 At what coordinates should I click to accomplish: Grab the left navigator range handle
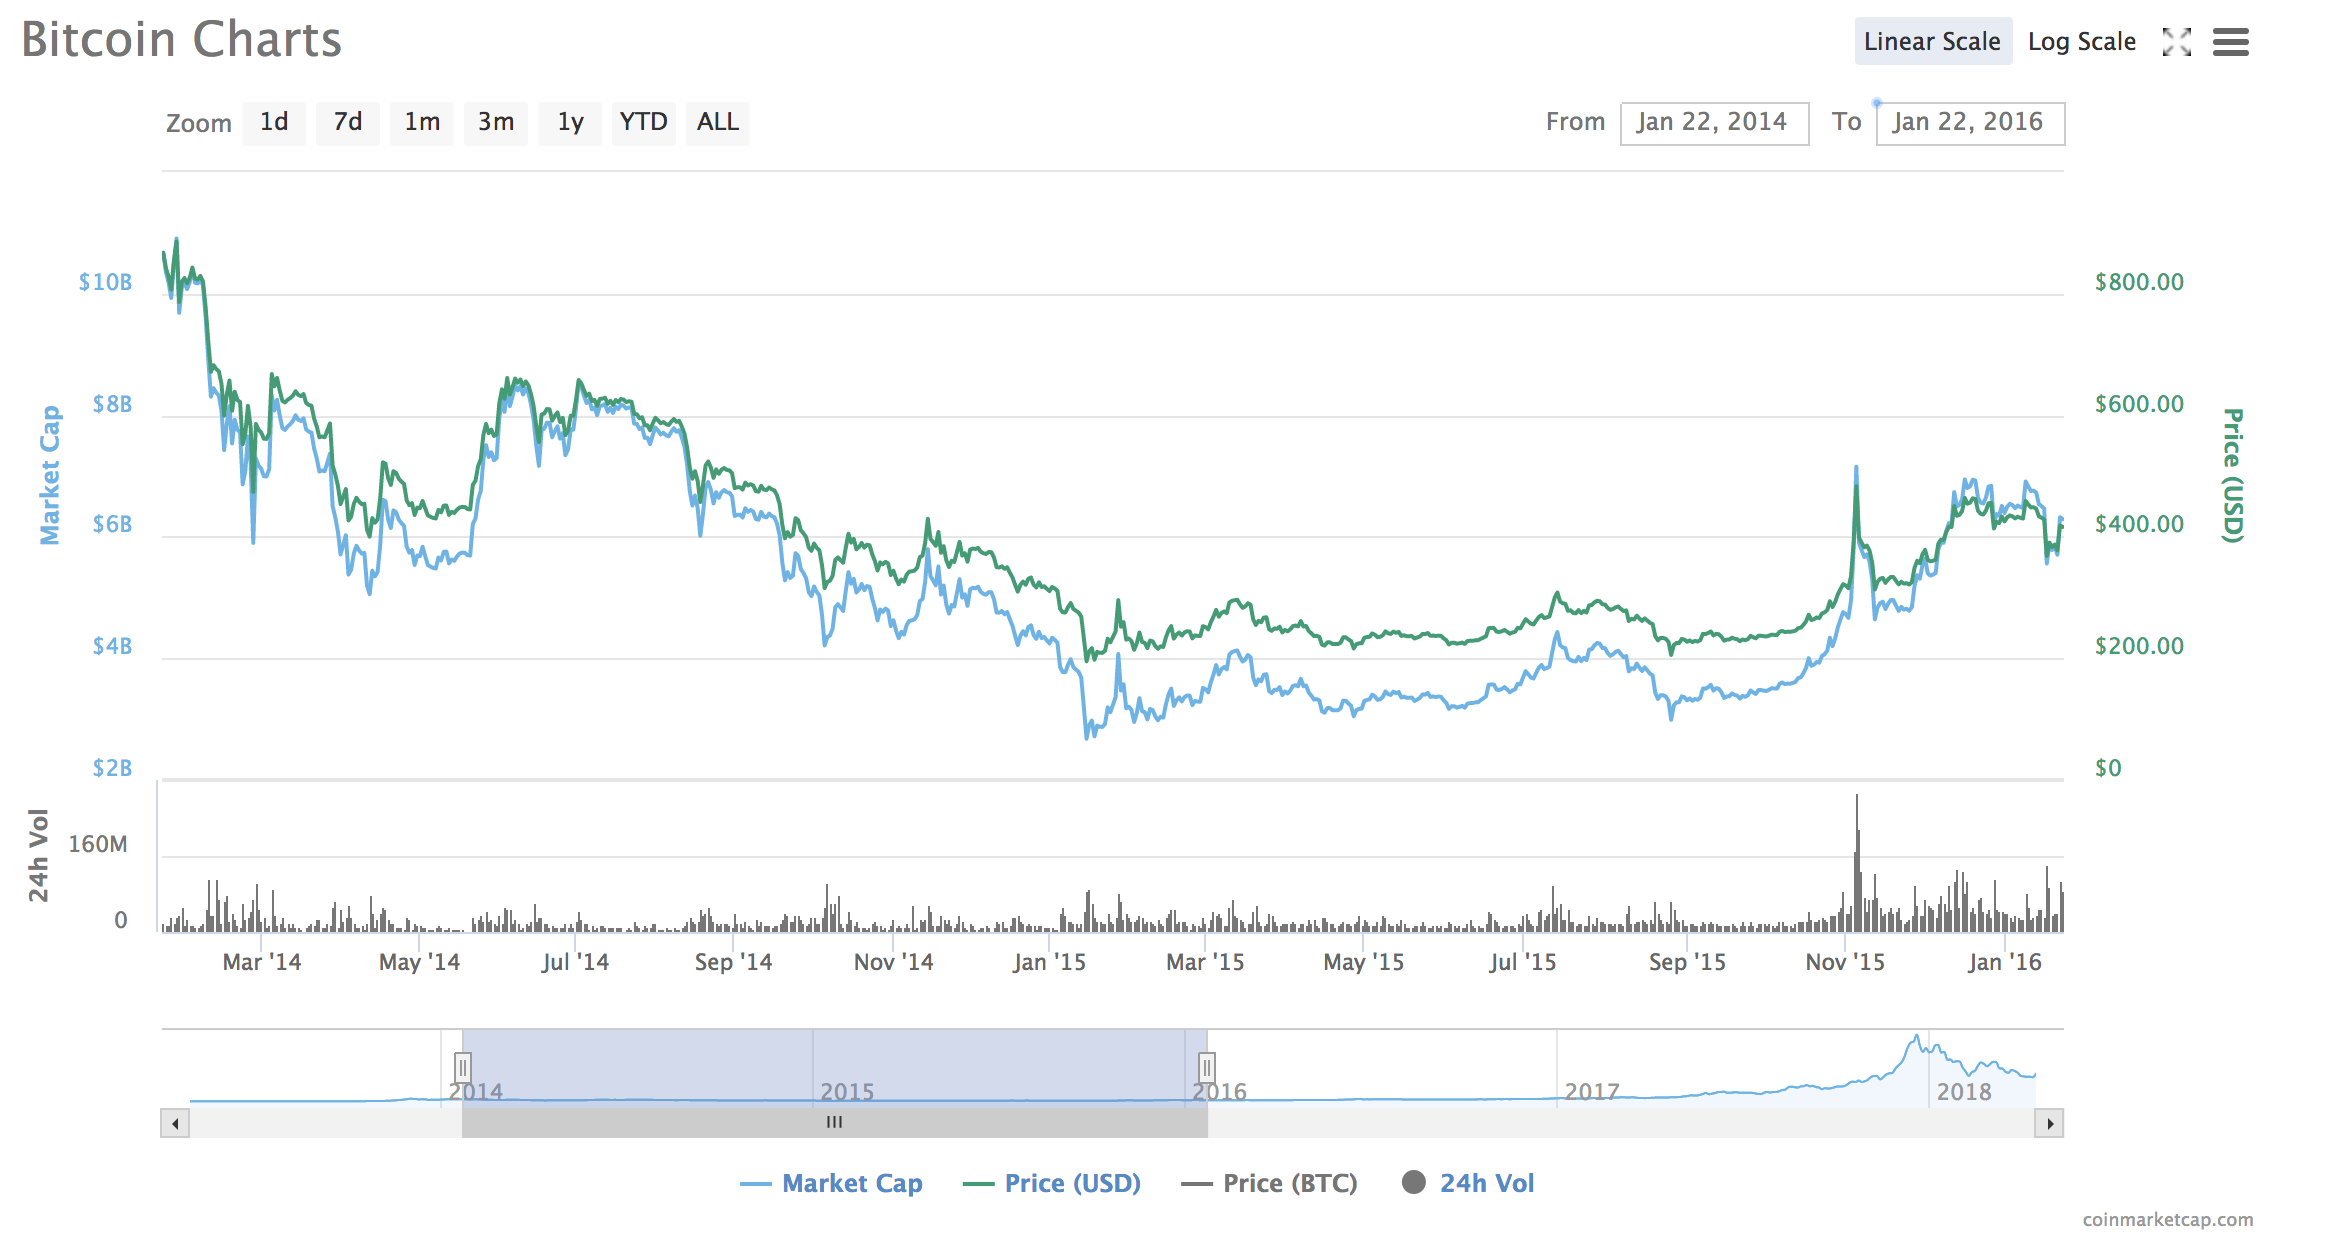pyautogui.click(x=462, y=1067)
